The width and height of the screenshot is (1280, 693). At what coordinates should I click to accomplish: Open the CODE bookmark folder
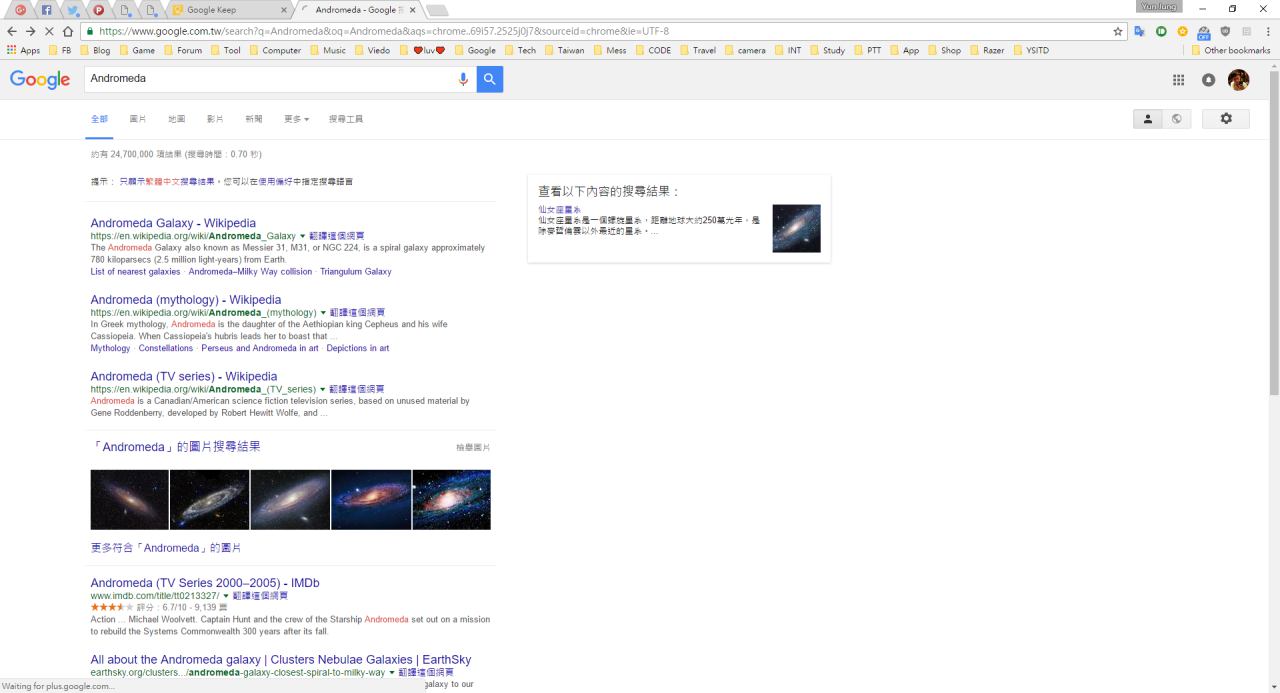(653, 50)
